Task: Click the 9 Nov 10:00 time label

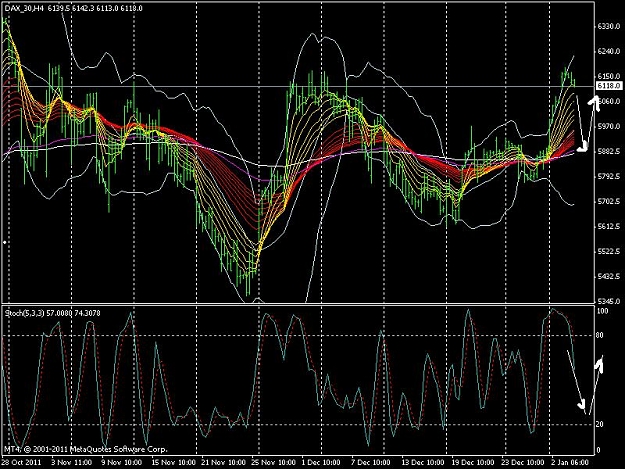Action: [x=121, y=462]
